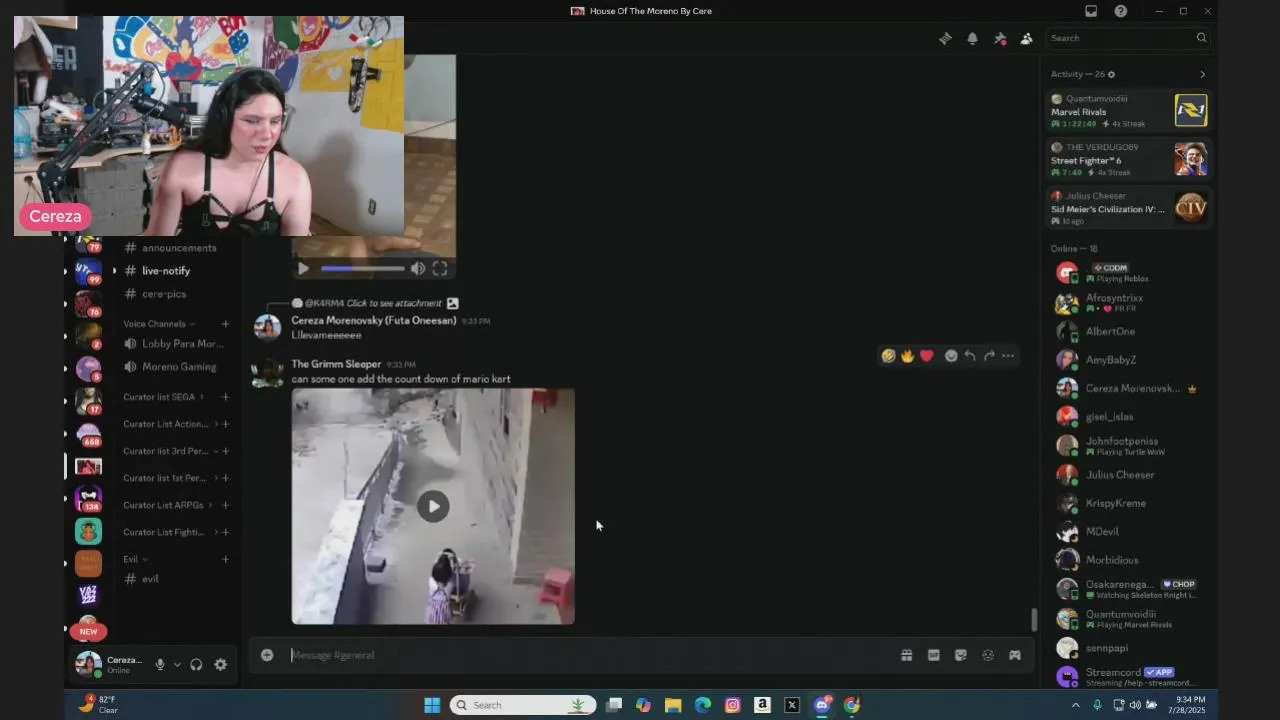Expand Curator list 1st Per... category

pyautogui.click(x=168, y=478)
